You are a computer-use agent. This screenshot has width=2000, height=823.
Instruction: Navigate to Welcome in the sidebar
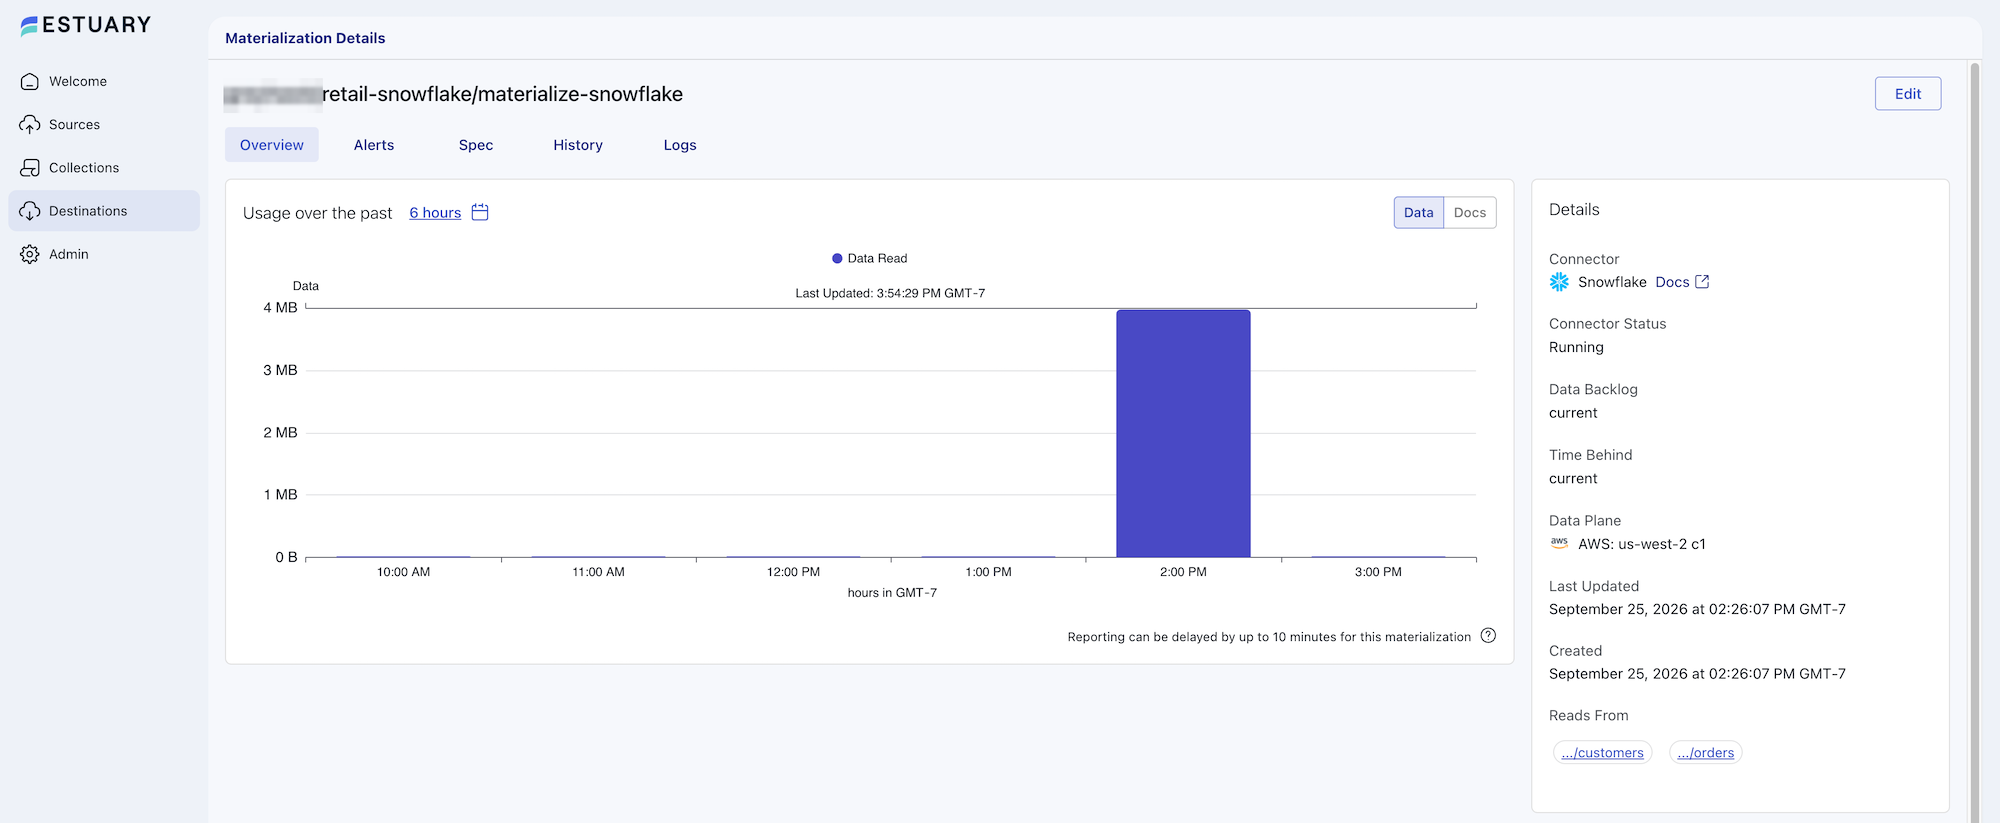coord(104,82)
